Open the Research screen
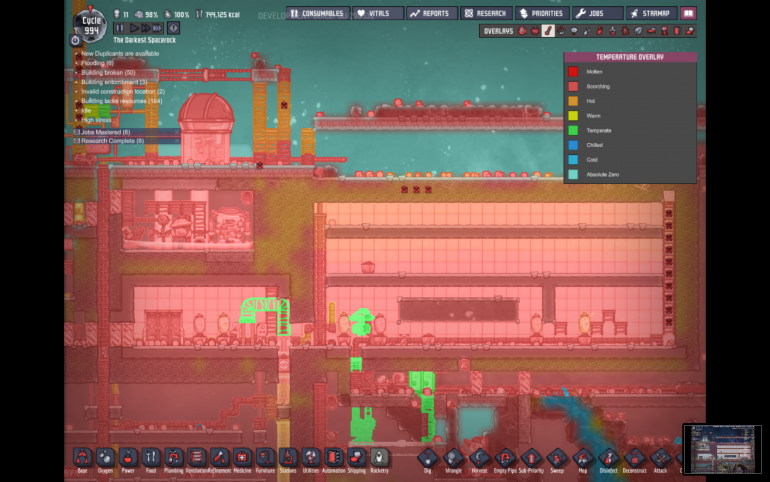Screen dimensions: 770x482 (486, 13)
